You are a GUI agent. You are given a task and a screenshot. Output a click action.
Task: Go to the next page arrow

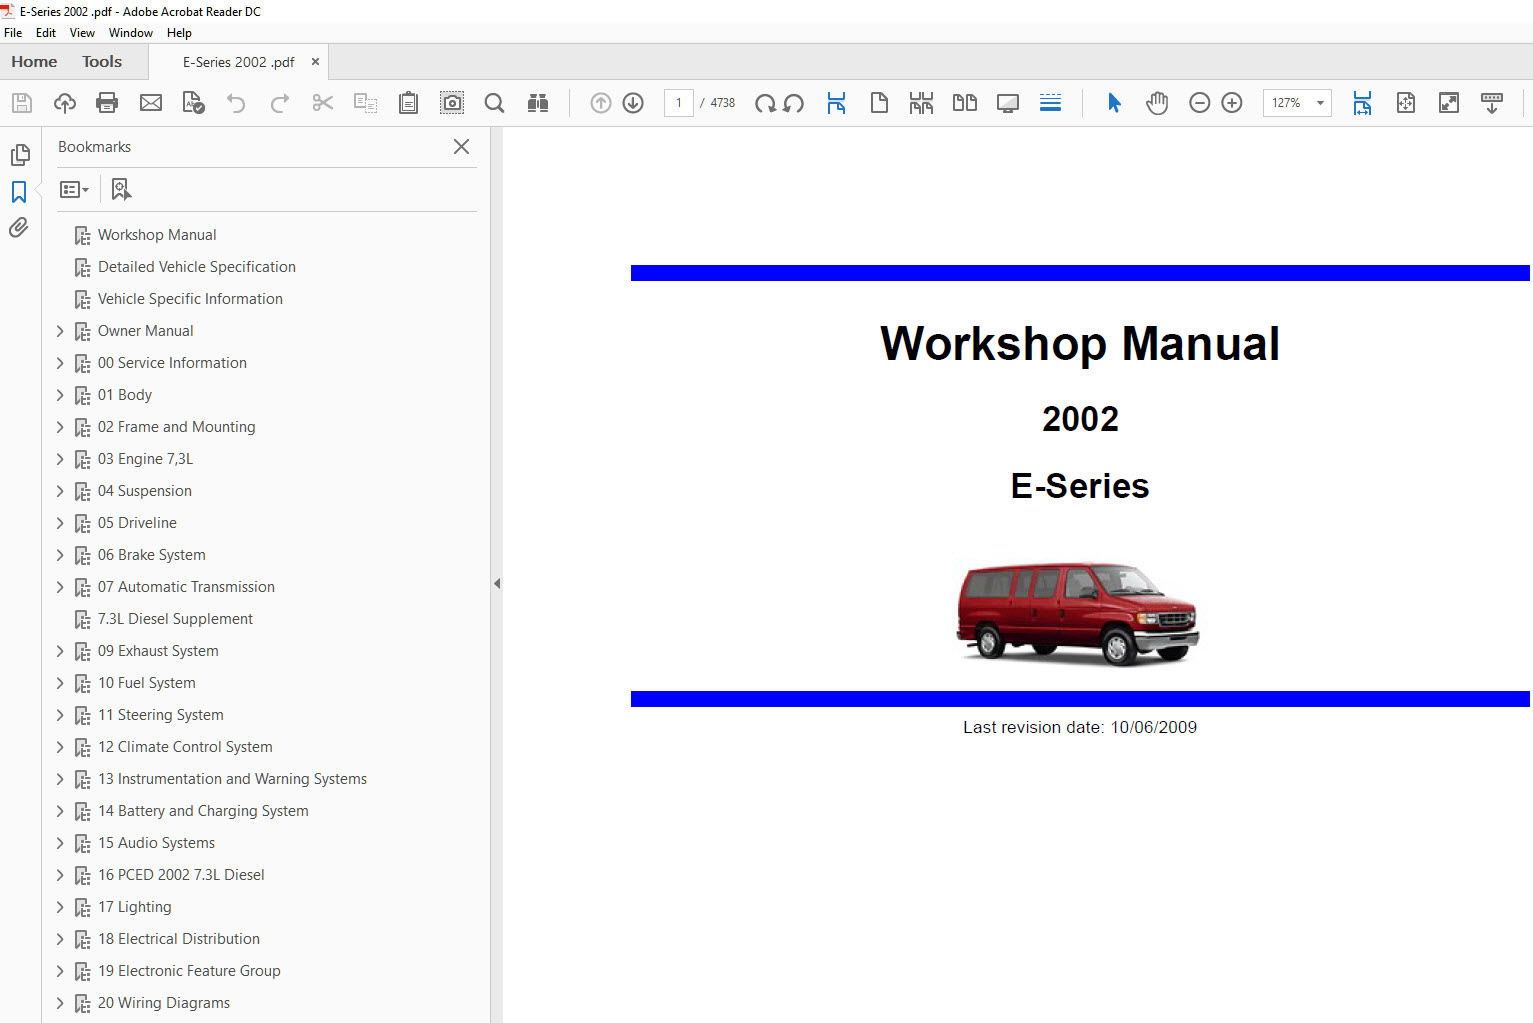[633, 103]
